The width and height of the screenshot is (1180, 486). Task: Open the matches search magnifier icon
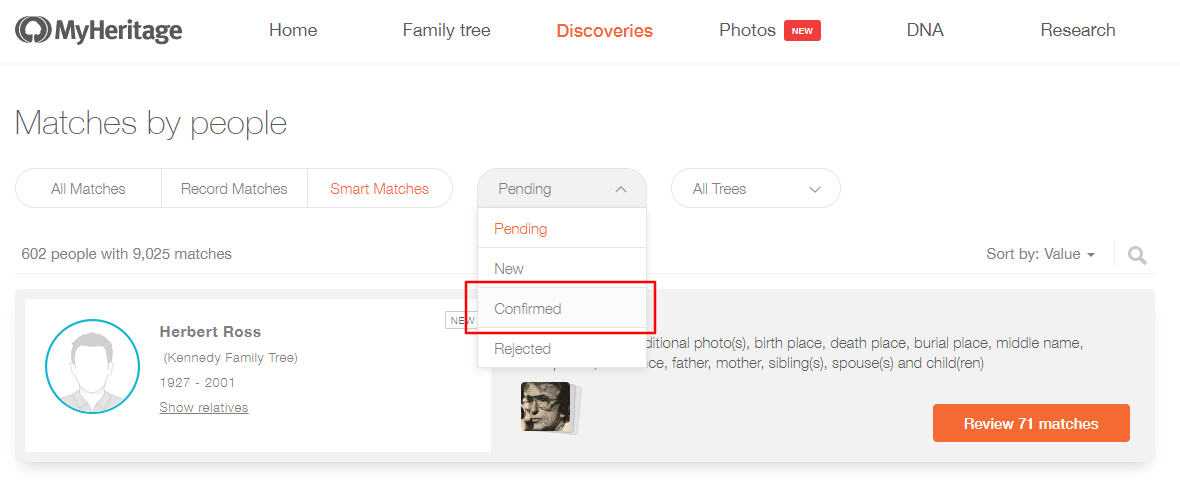[1137, 255]
